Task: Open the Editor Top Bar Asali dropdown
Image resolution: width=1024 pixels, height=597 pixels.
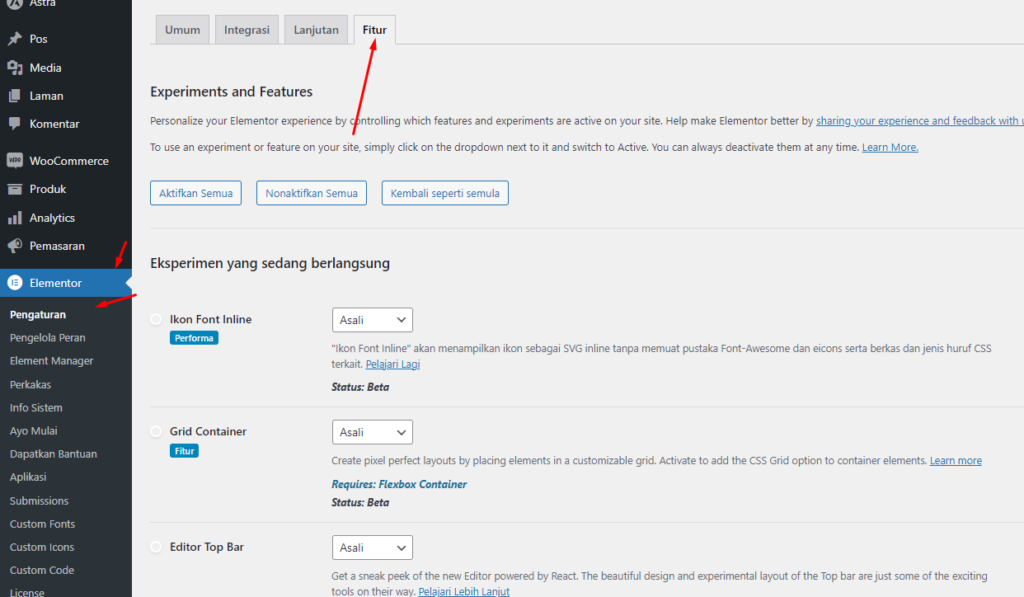Action: click(x=372, y=547)
